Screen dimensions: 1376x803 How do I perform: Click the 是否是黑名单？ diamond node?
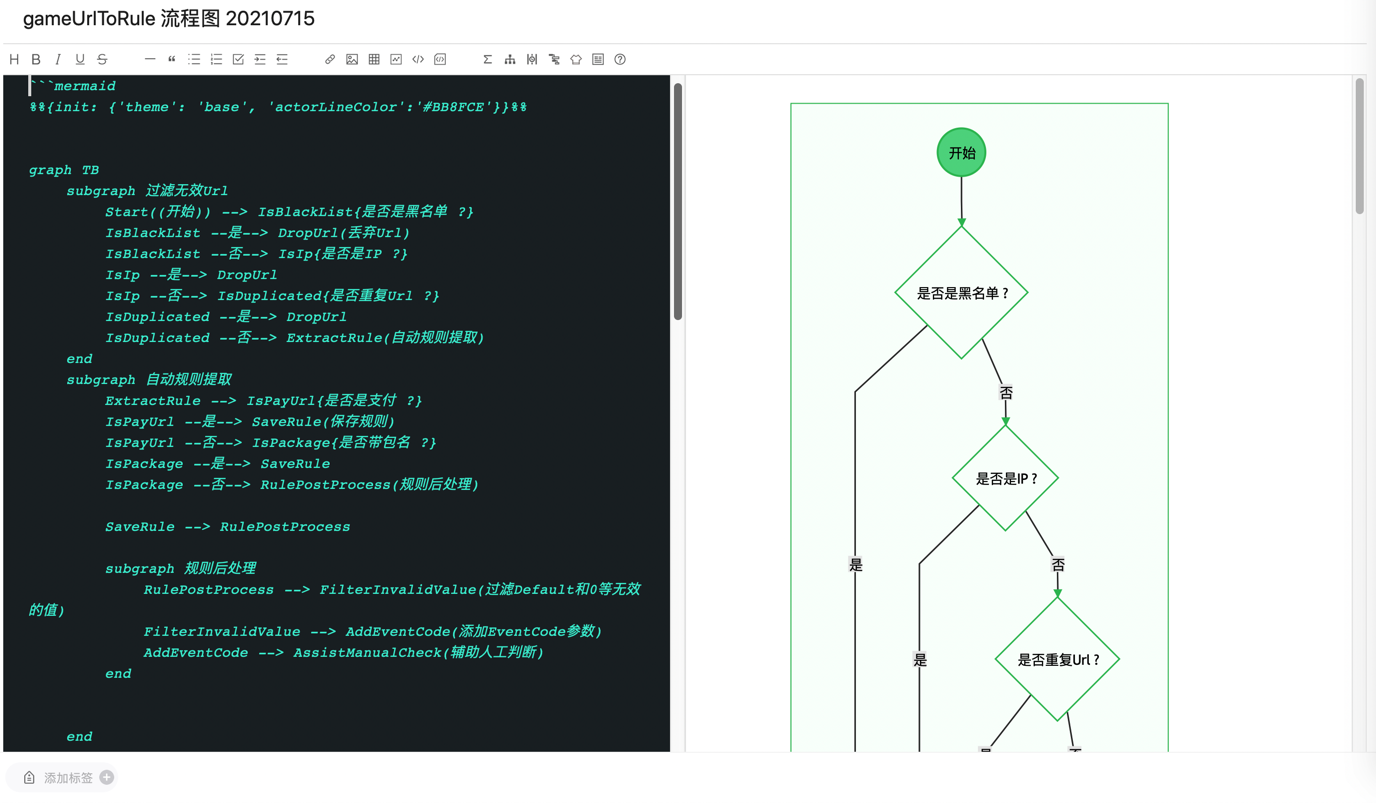pos(961,293)
